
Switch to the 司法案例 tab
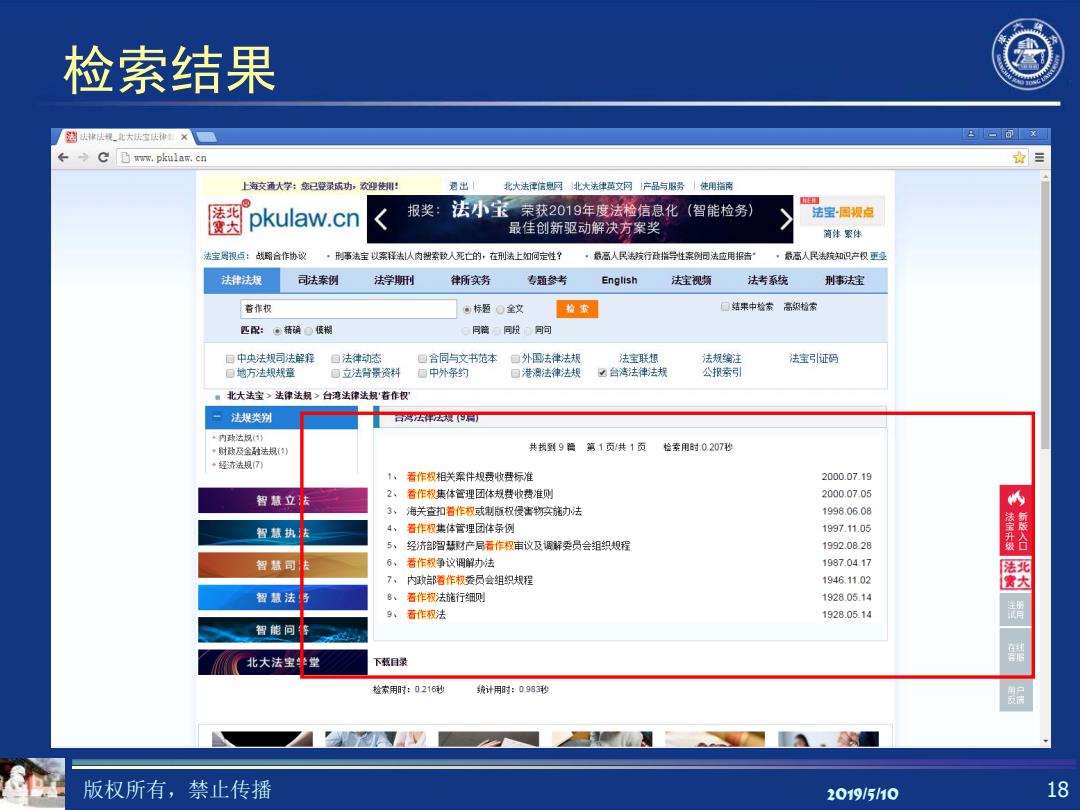pyautogui.click(x=318, y=280)
